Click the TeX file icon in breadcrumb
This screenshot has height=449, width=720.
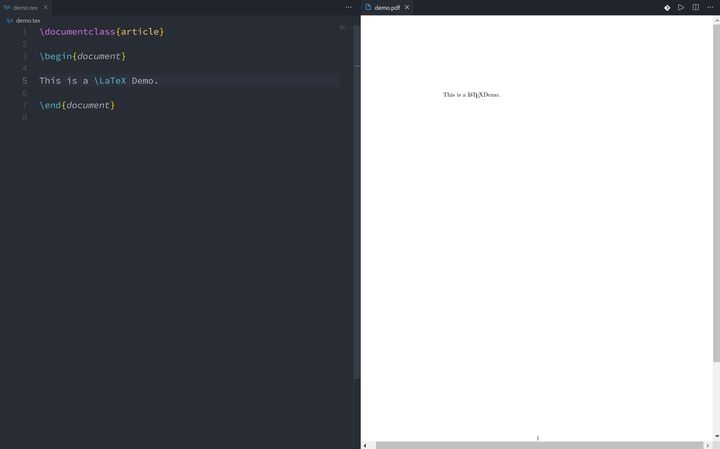10,21
